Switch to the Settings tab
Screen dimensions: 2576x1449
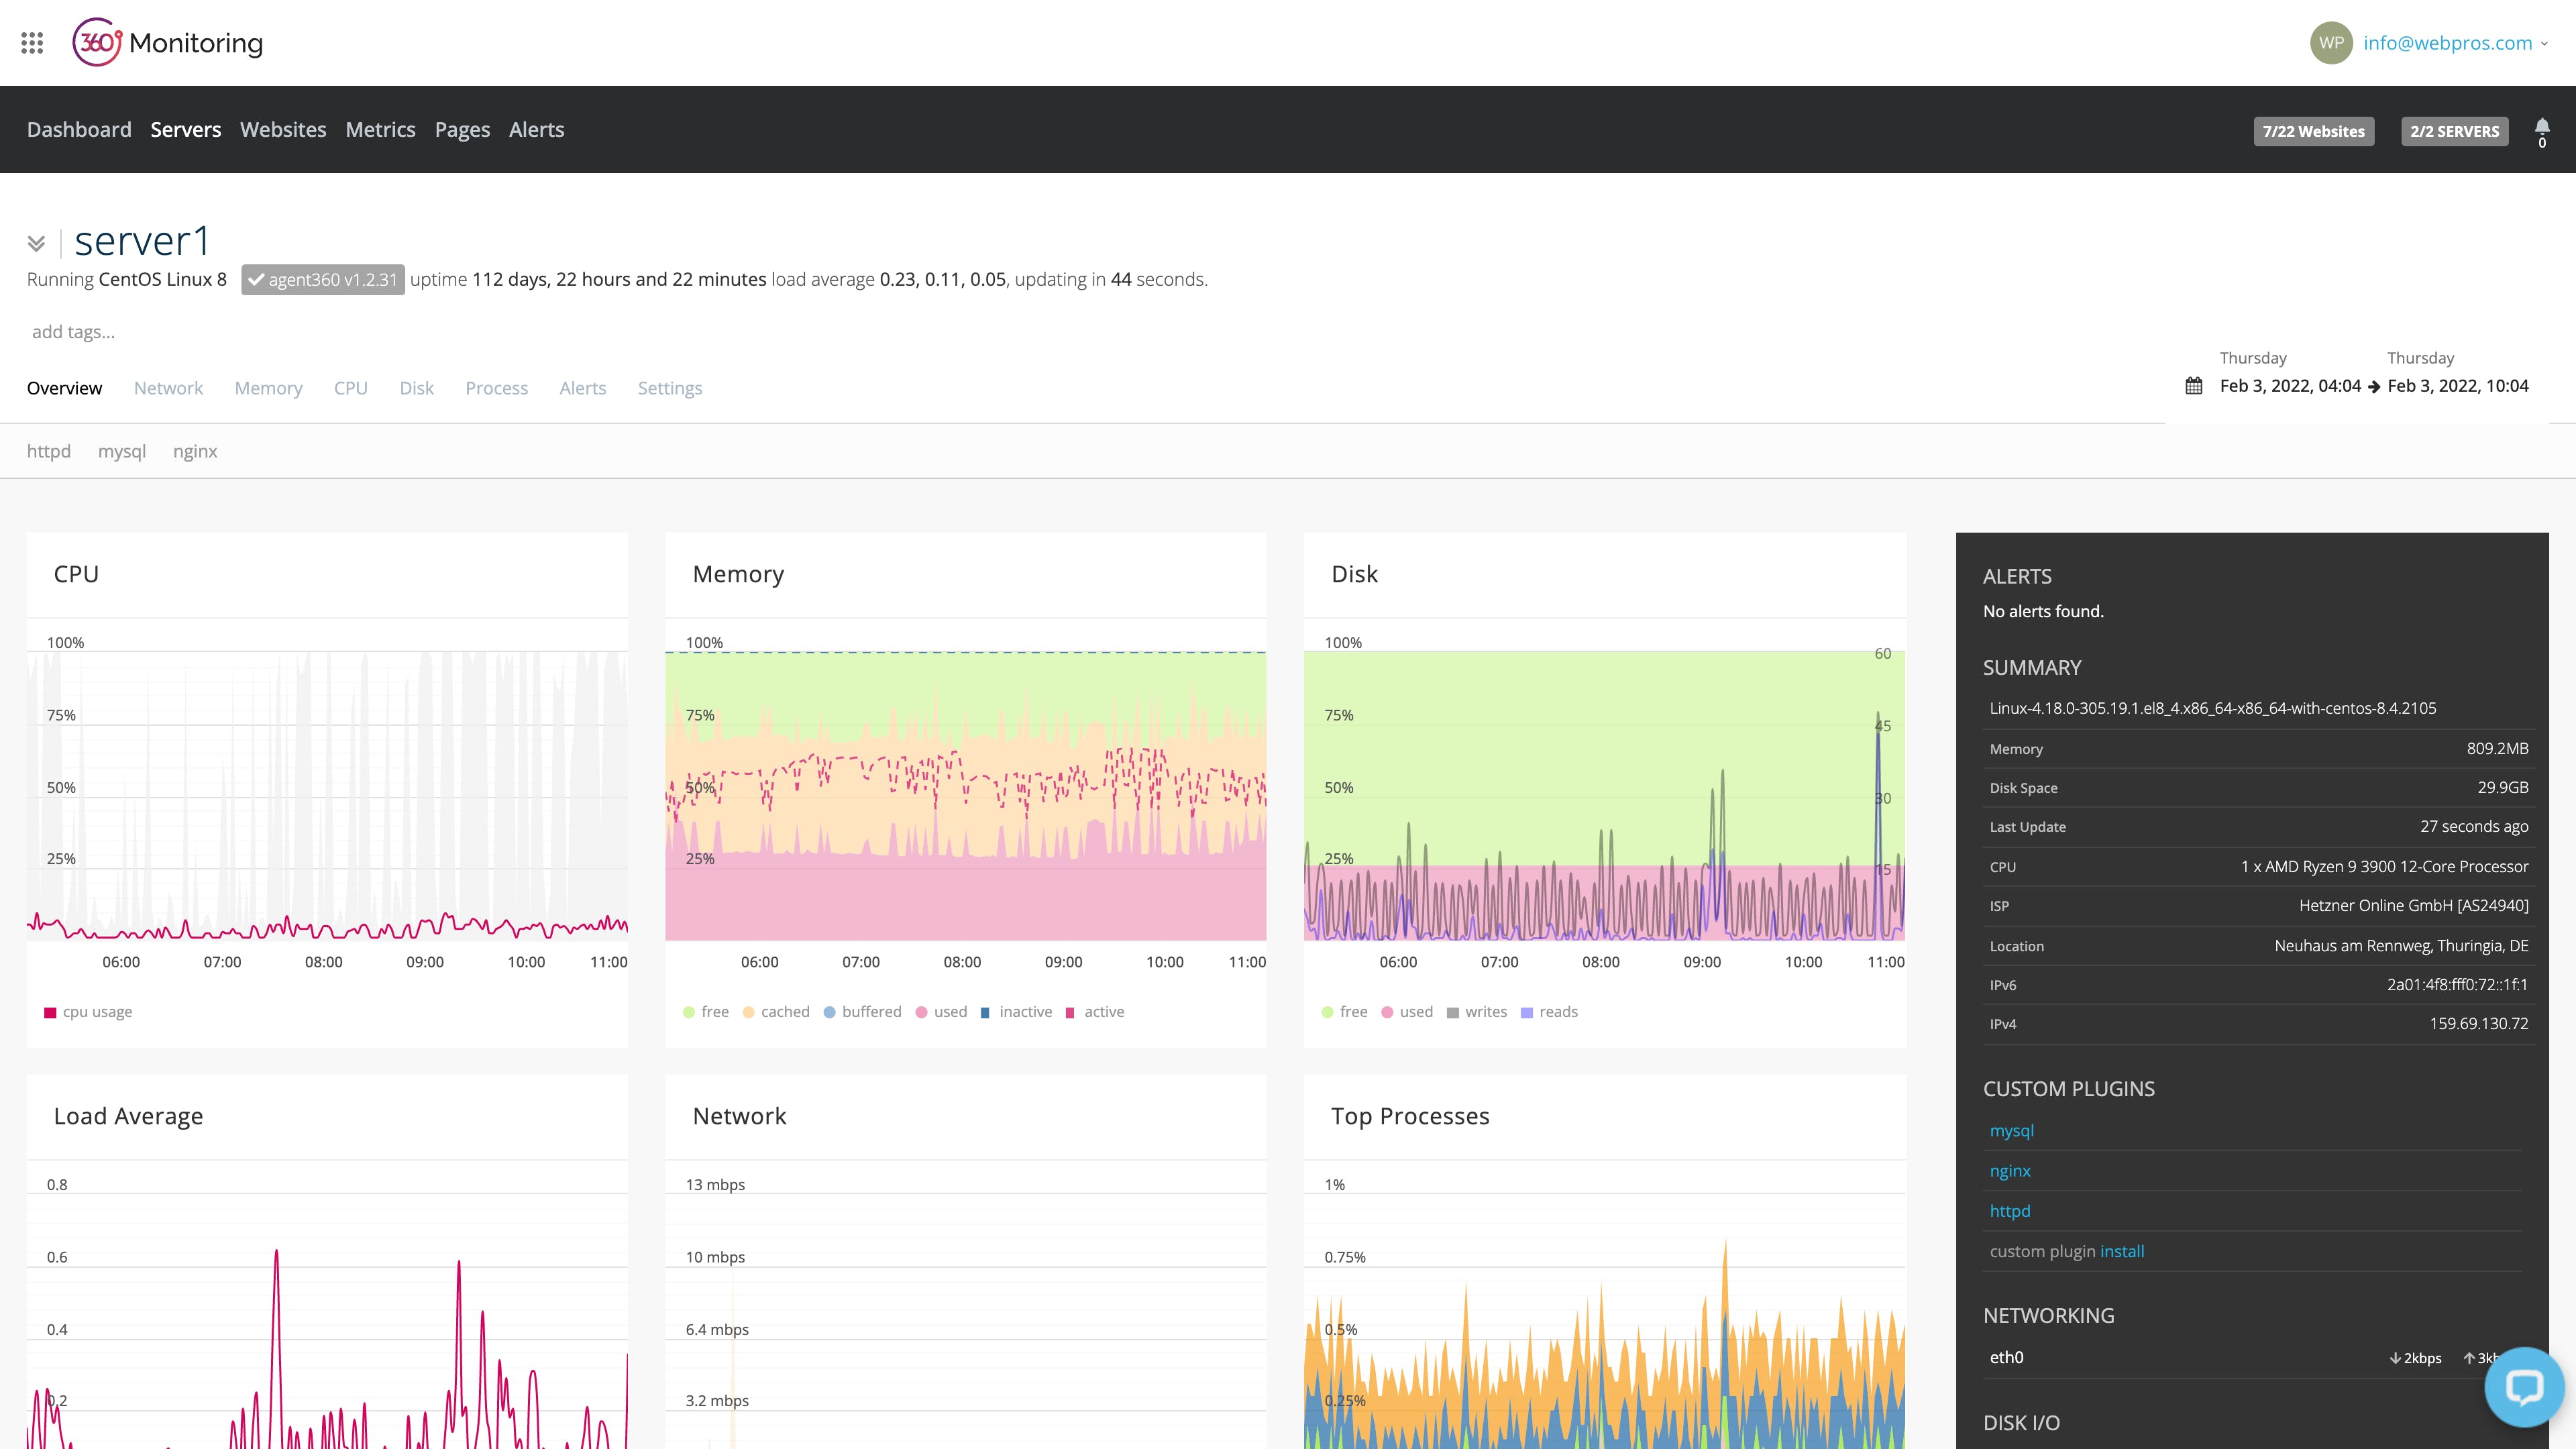tap(670, 388)
